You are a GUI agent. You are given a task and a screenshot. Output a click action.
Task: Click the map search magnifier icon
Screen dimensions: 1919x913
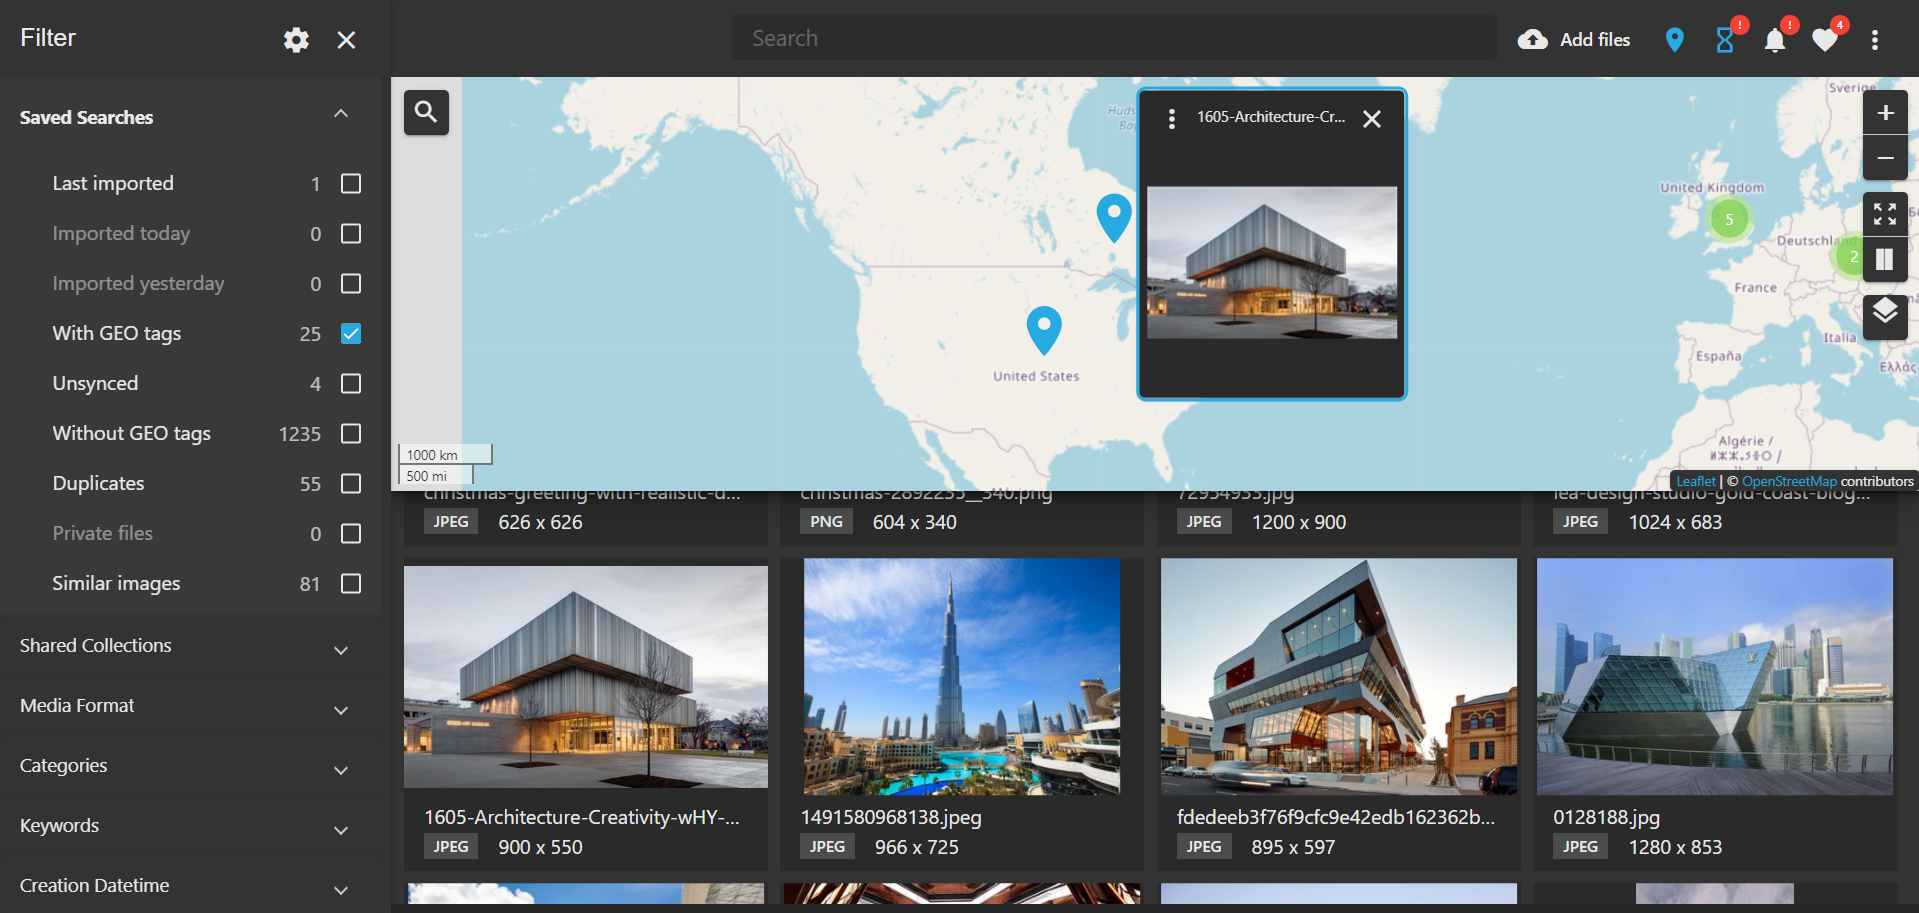426,112
